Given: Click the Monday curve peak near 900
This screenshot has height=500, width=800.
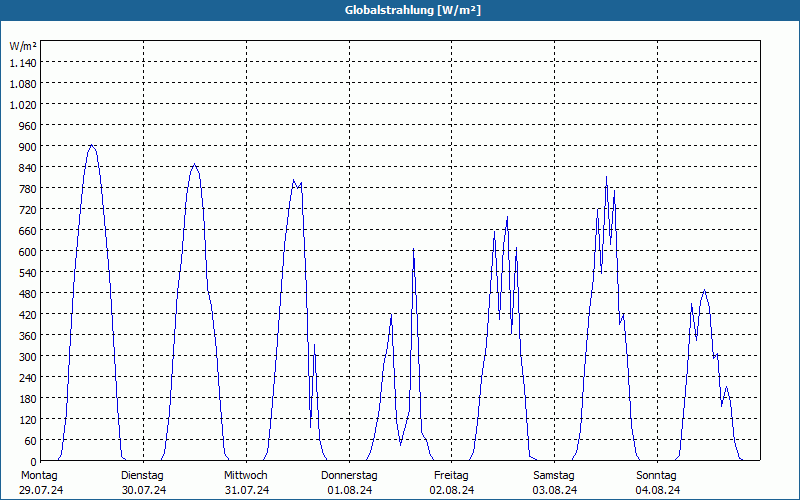Looking at the screenshot, I should coord(91,145).
